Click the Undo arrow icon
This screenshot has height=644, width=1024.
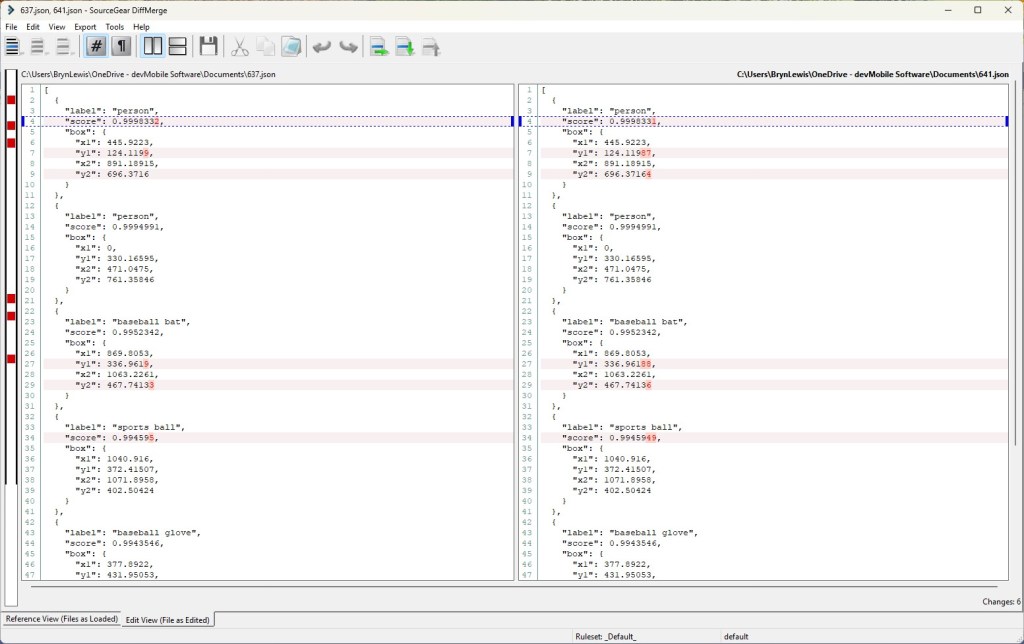(x=321, y=46)
